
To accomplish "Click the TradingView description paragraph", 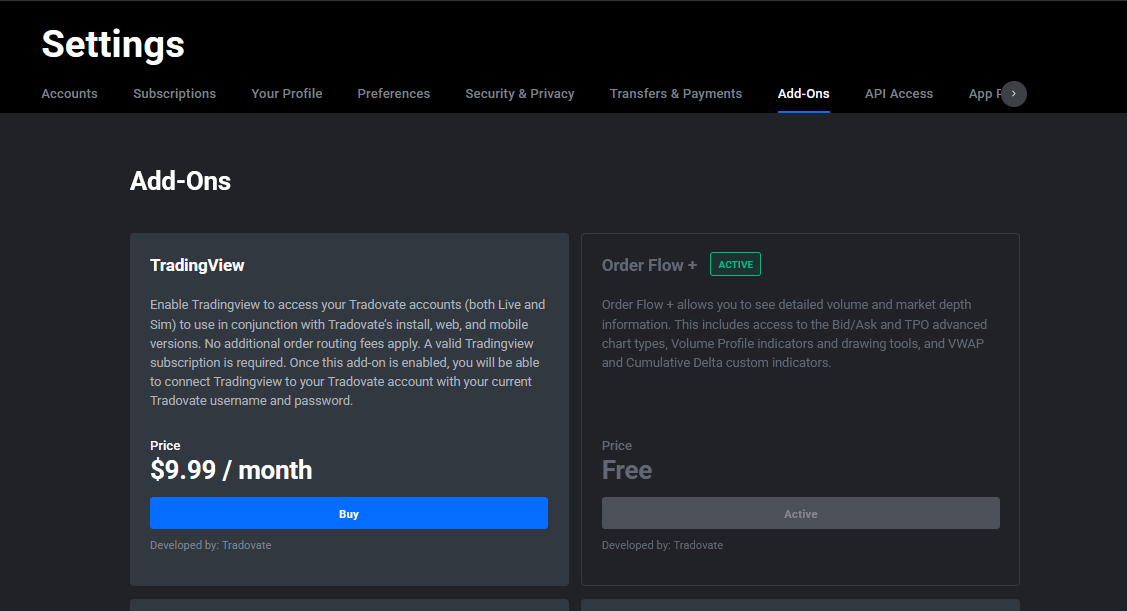I will coord(348,353).
